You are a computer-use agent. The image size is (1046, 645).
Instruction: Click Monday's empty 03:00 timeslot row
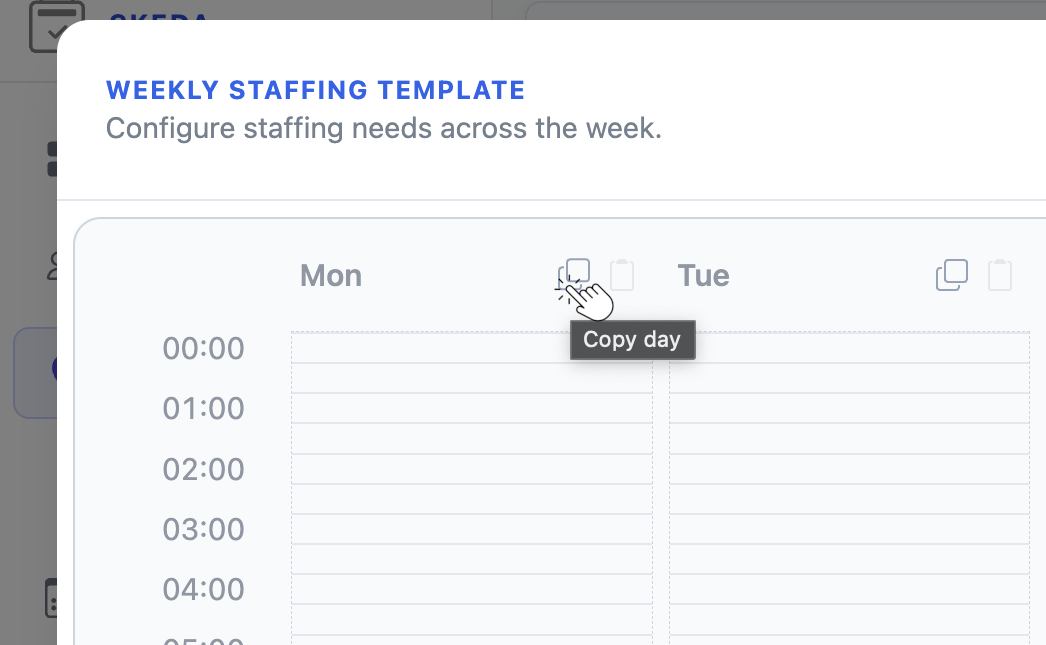(x=472, y=528)
